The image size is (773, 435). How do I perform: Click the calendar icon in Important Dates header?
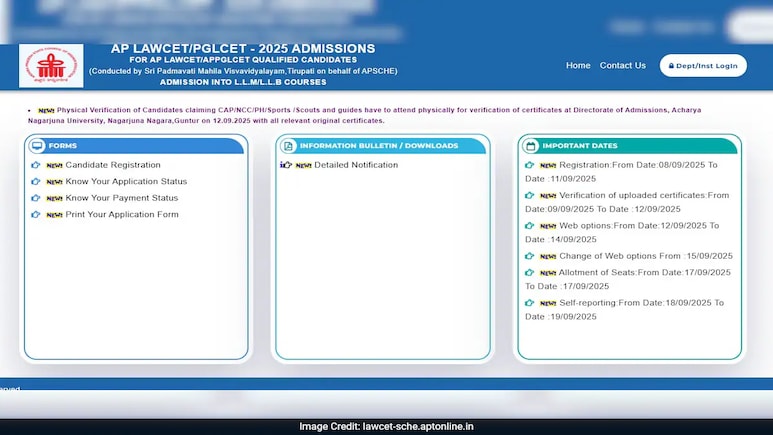tap(530, 146)
